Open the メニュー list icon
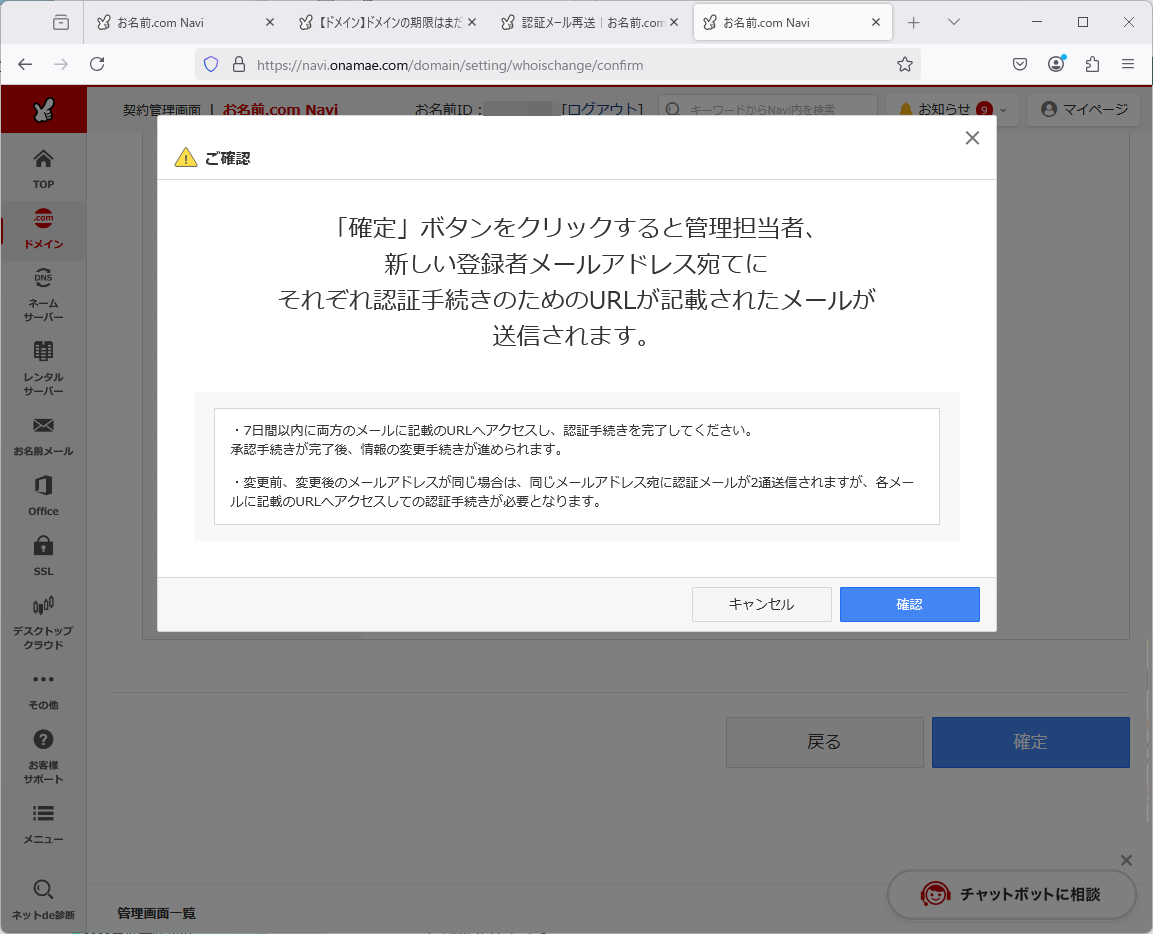The width and height of the screenshot is (1153, 934). pos(43,823)
